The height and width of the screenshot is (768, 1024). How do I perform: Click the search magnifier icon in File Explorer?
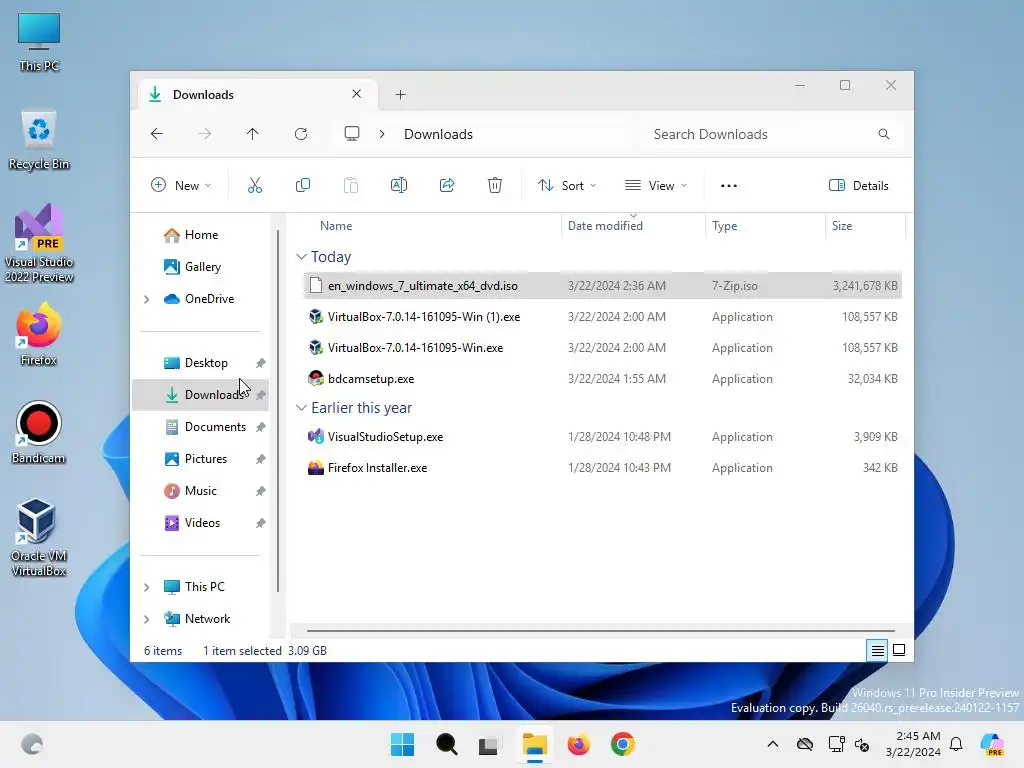[x=884, y=134]
